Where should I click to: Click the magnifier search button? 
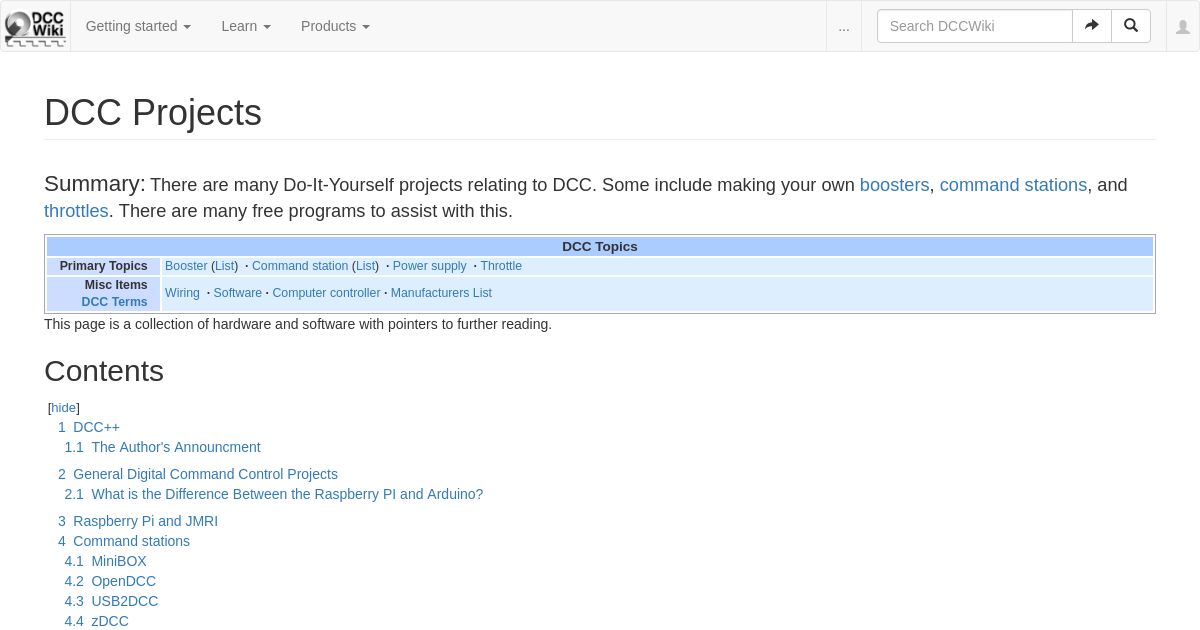(1131, 26)
